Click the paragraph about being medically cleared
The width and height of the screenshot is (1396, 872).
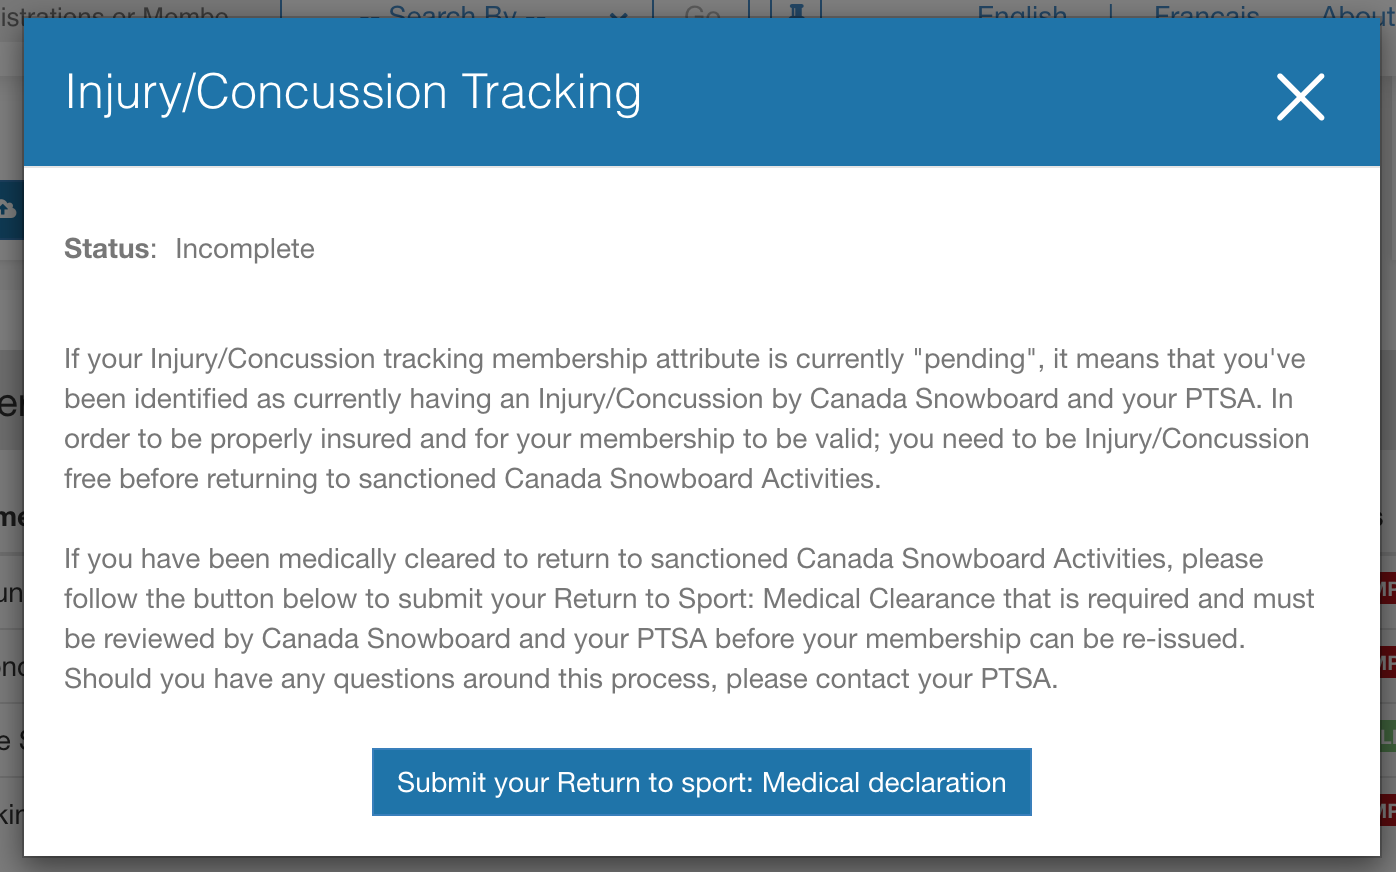coord(688,619)
